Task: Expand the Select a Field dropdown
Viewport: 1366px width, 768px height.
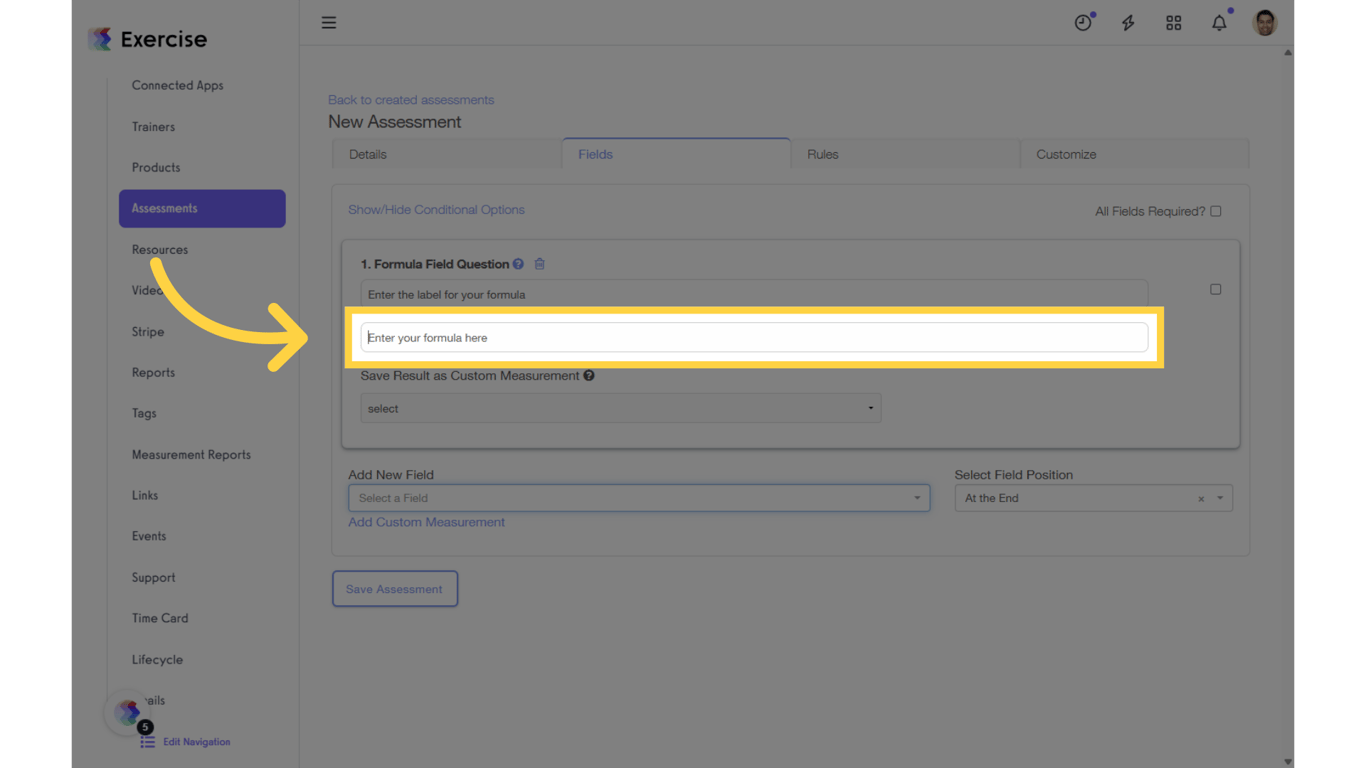Action: 639,497
